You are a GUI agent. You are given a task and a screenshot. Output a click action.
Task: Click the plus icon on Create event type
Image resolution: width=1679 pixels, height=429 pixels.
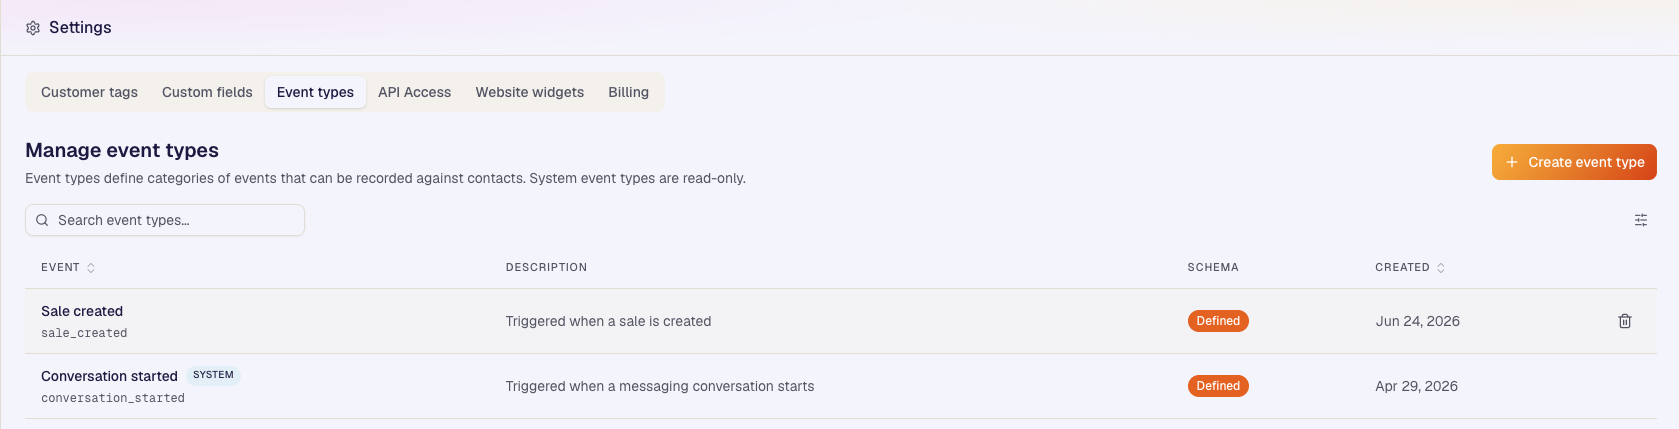[x=1512, y=162]
